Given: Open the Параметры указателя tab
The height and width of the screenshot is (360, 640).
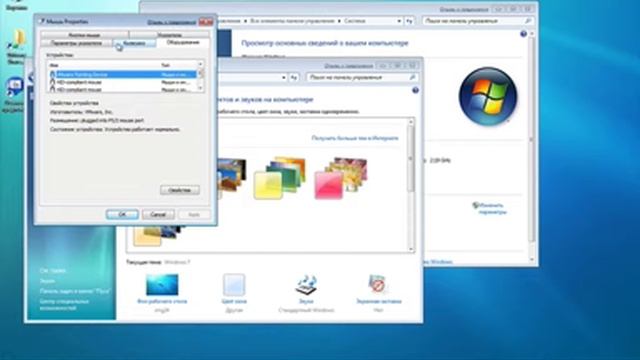Looking at the screenshot, I should [77, 43].
